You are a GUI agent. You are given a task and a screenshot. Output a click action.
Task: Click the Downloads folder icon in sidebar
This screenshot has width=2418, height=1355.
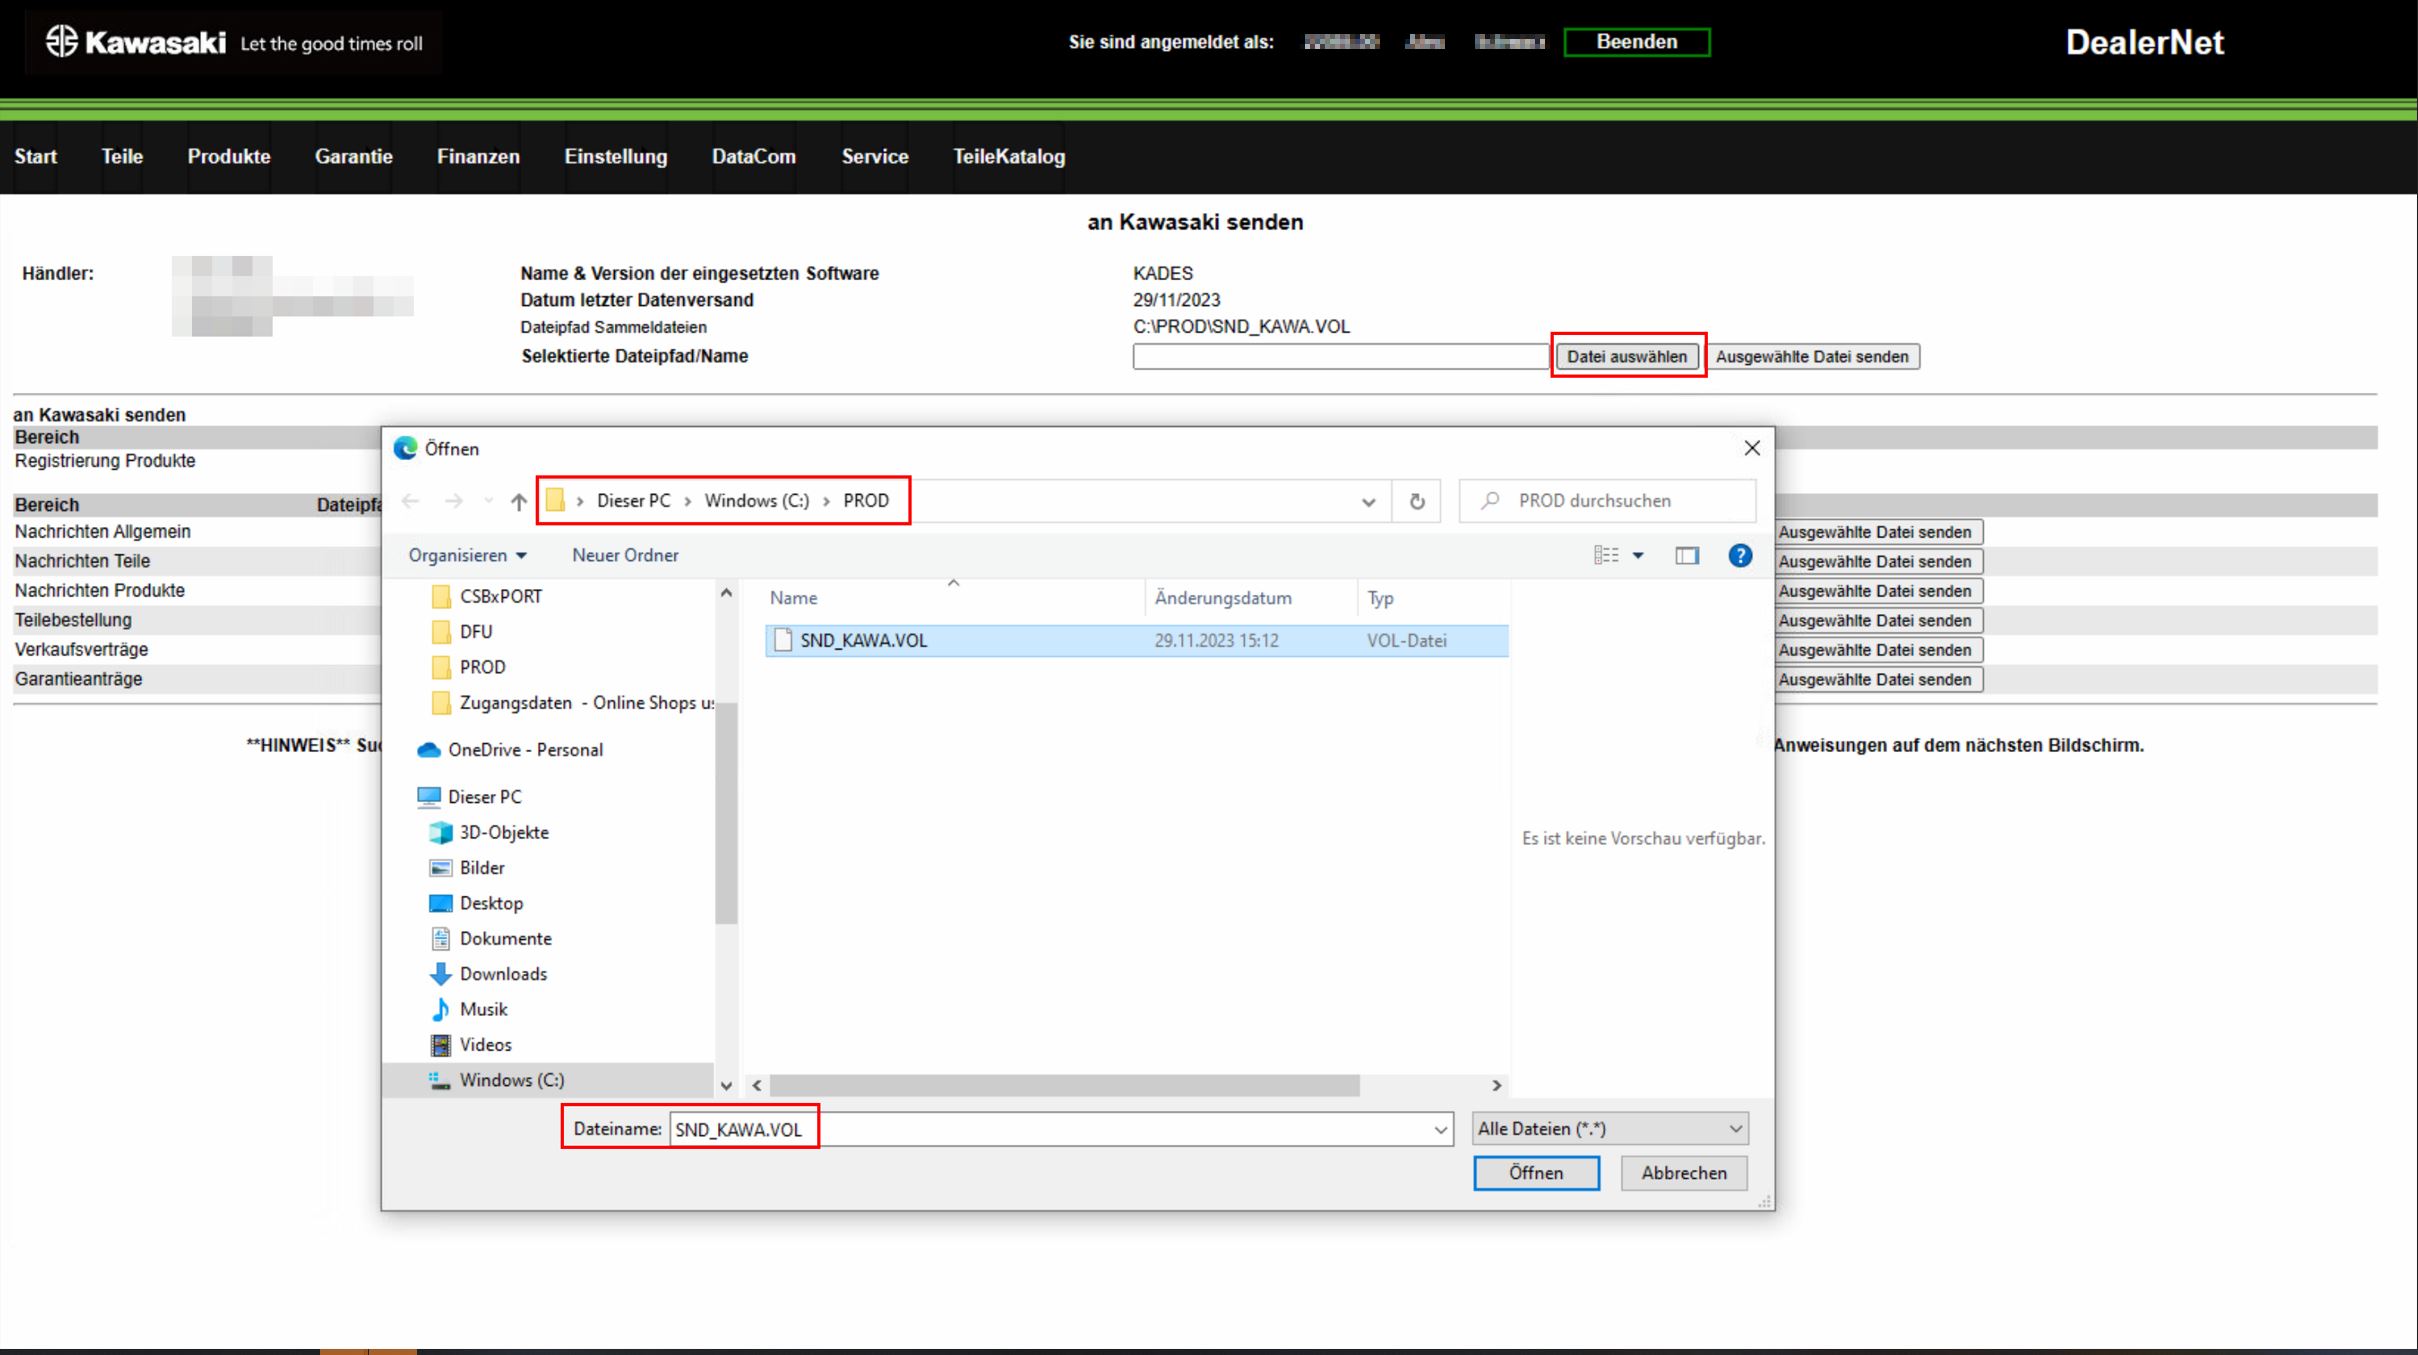tap(440, 973)
